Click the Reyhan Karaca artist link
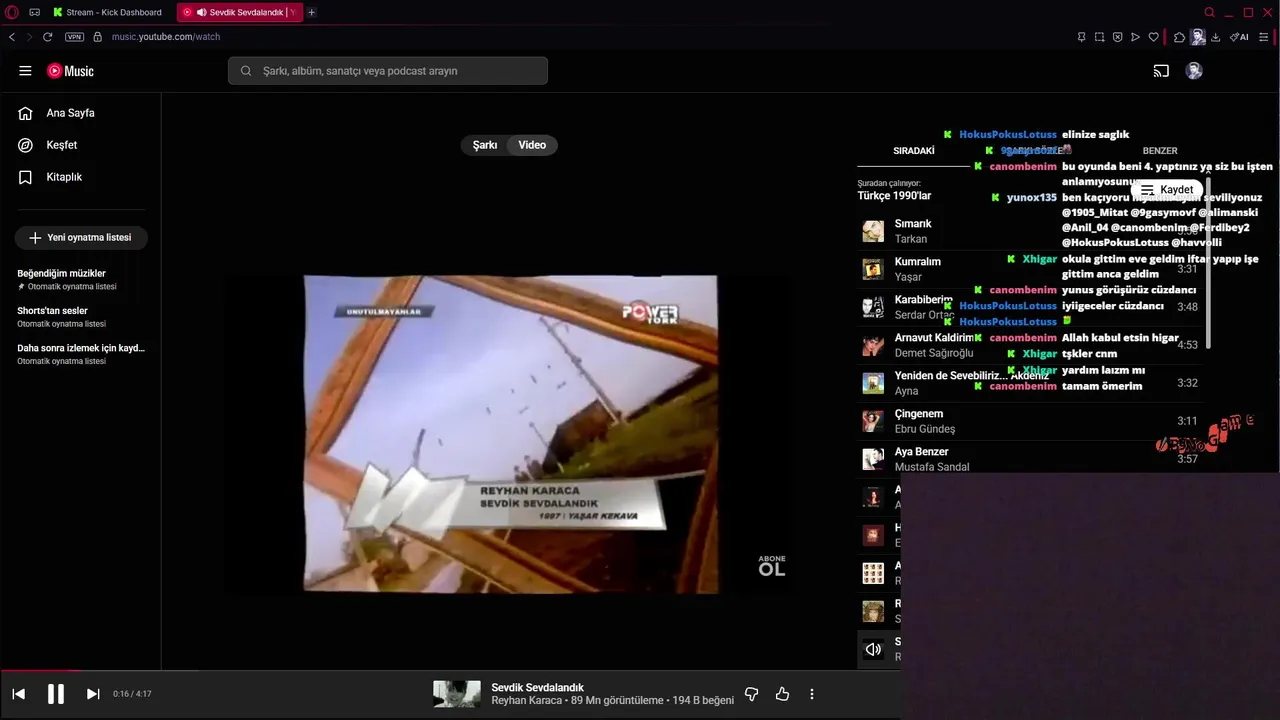 (x=526, y=701)
